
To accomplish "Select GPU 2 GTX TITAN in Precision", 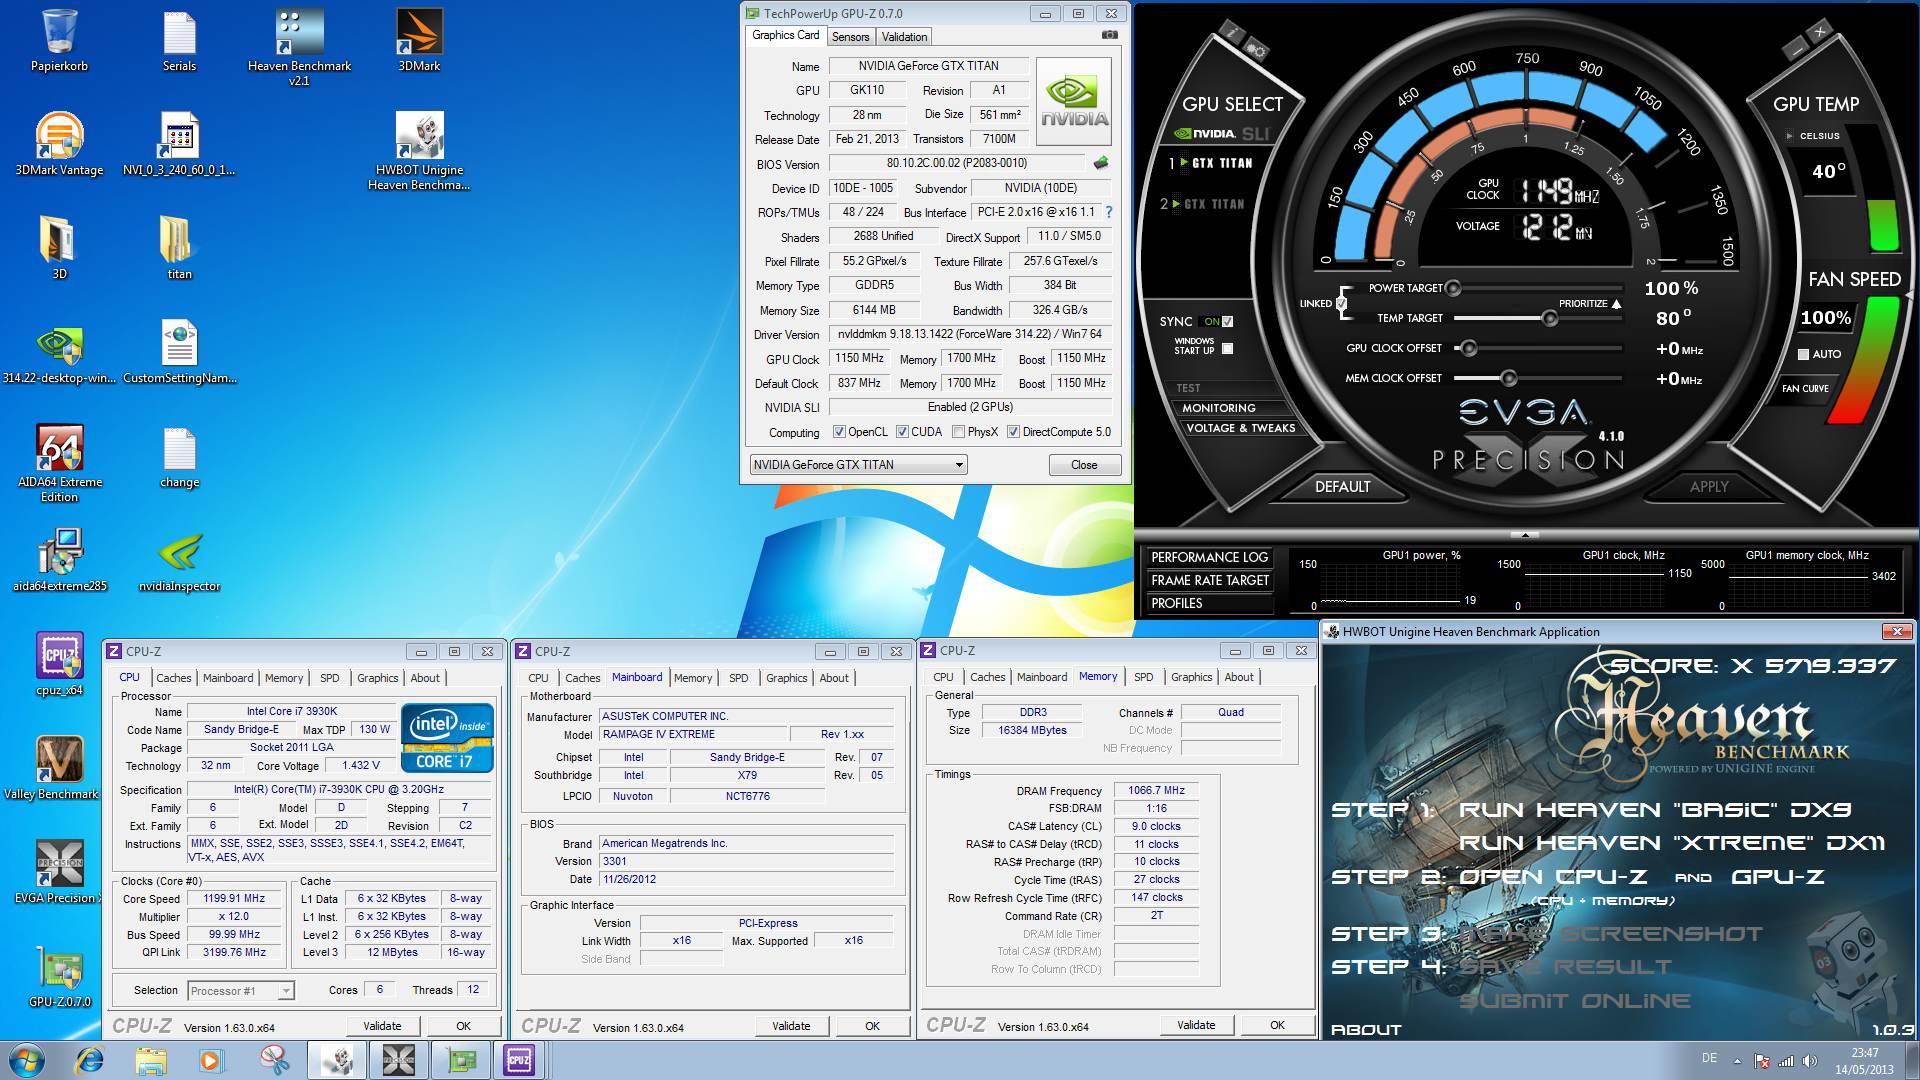I will [1205, 203].
